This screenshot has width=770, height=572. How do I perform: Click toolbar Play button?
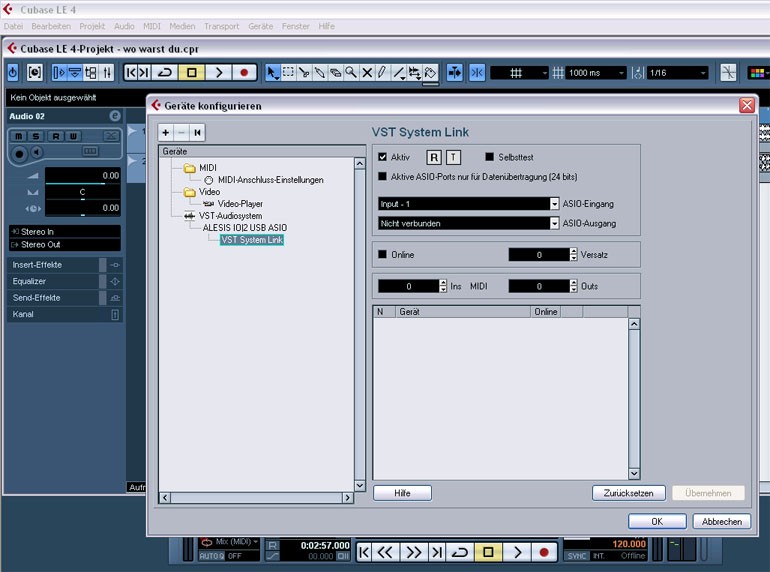point(219,73)
